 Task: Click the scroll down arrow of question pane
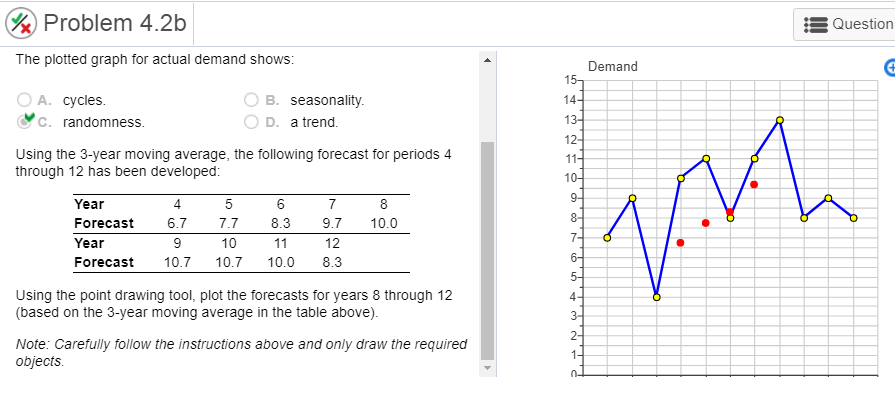pos(487,368)
